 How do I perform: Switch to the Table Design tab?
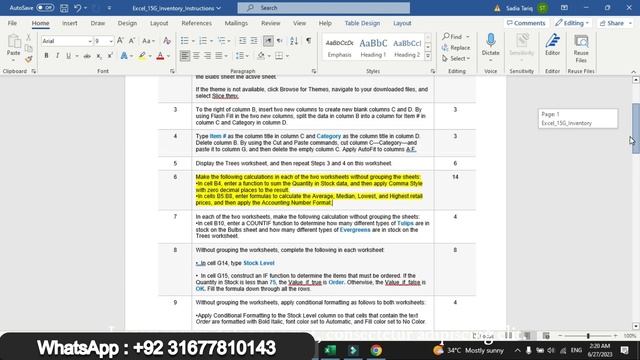click(362, 23)
